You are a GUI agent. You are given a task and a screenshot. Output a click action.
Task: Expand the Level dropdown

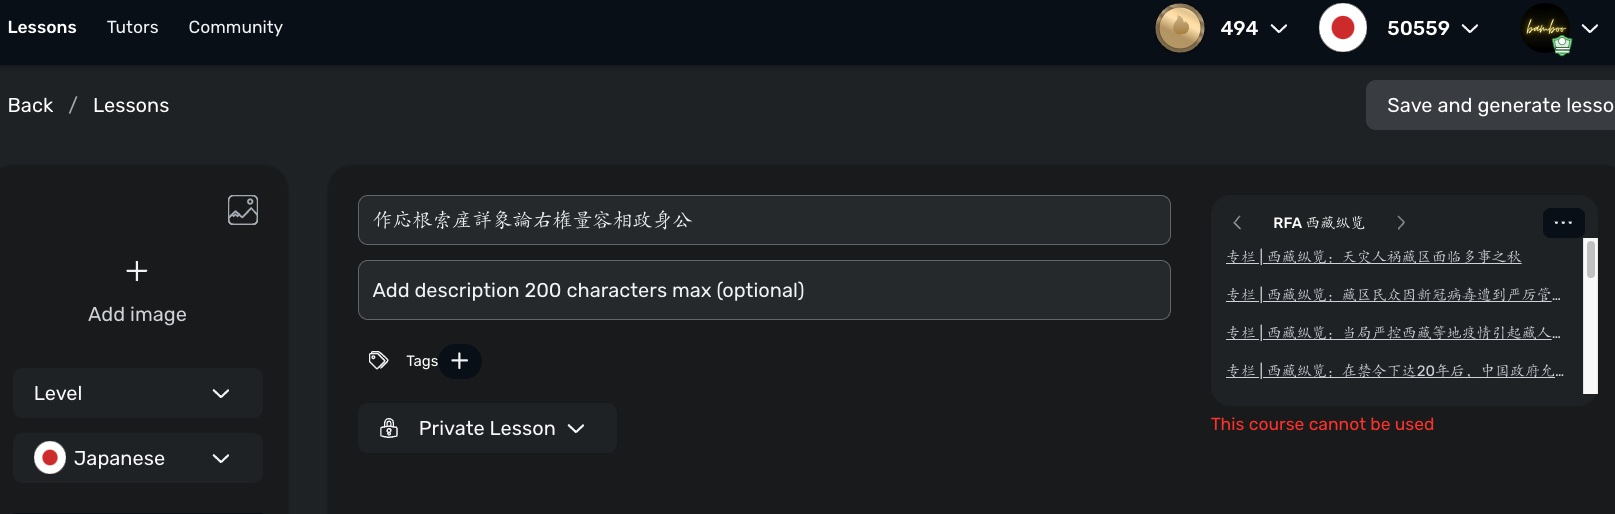pos(138,393)
